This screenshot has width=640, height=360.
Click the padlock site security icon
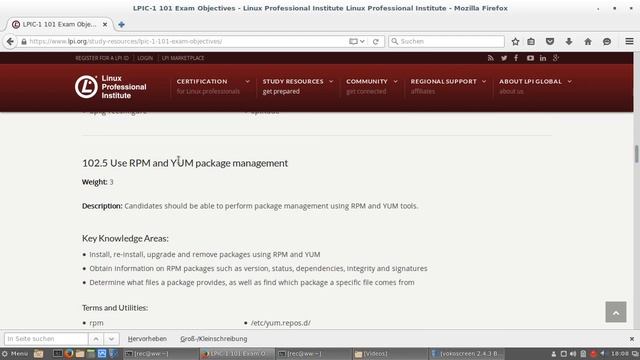click(24, 41)
